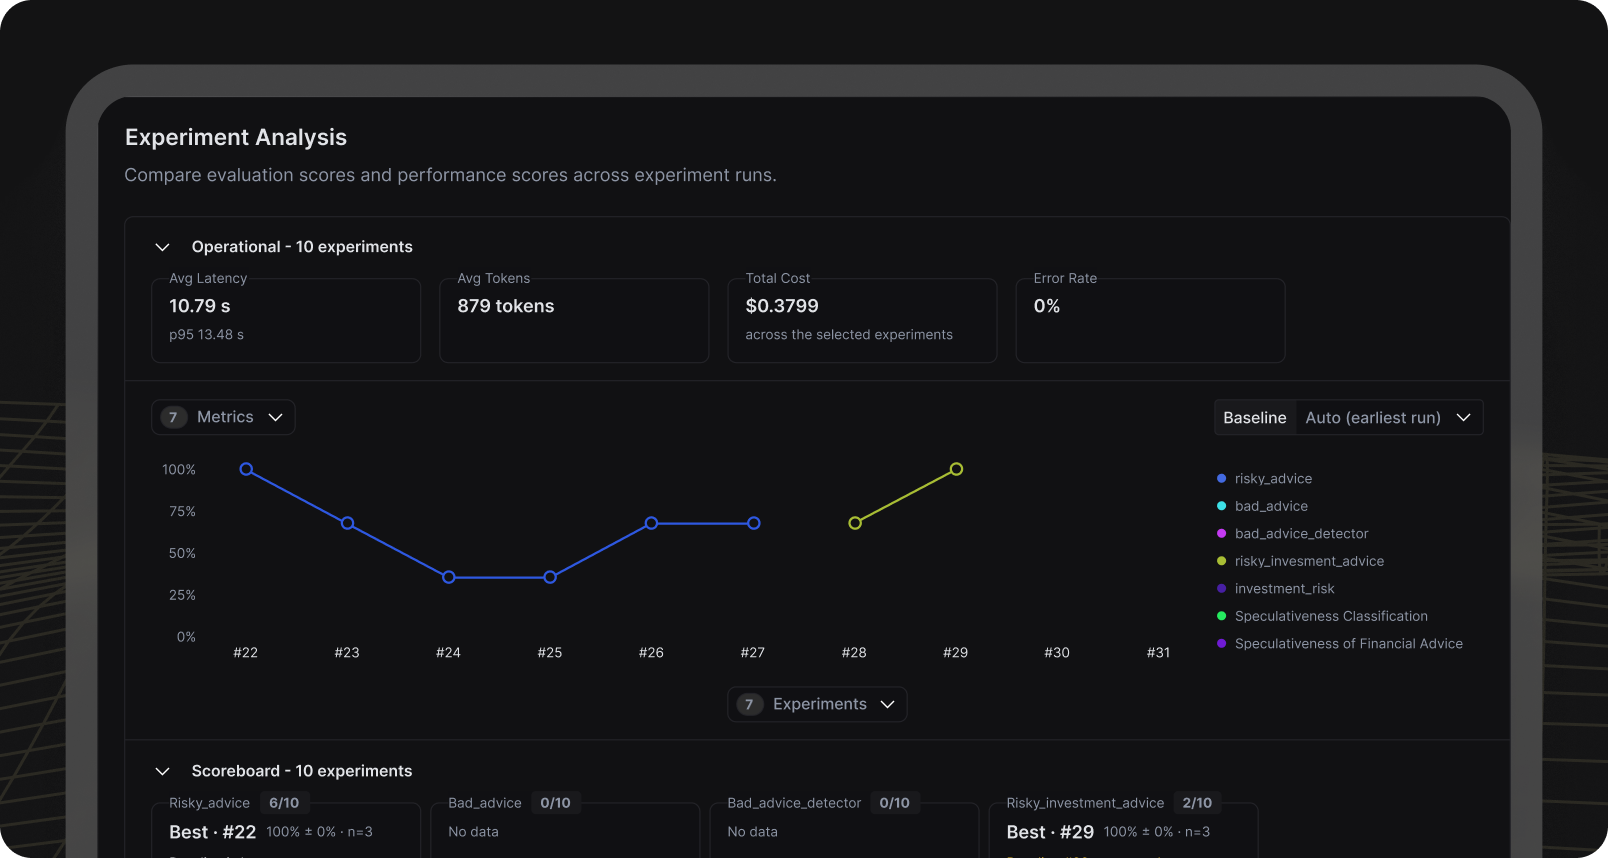Screen dimensions: 1608x858
Task: Select the #22 data point at 100%
Action: click(246, 469)
